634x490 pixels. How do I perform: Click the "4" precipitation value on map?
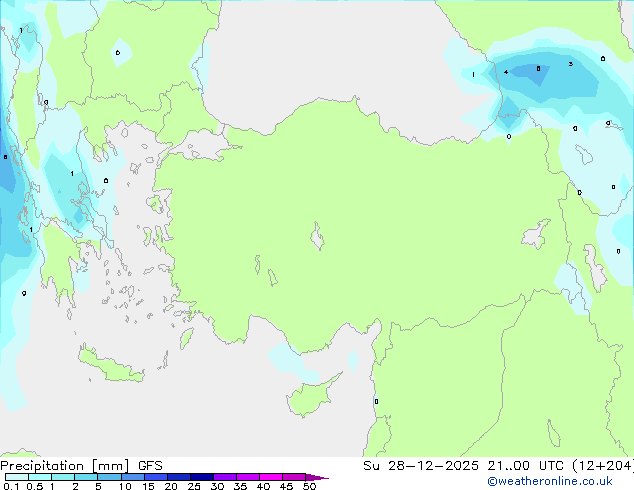[x=506, y=72]
